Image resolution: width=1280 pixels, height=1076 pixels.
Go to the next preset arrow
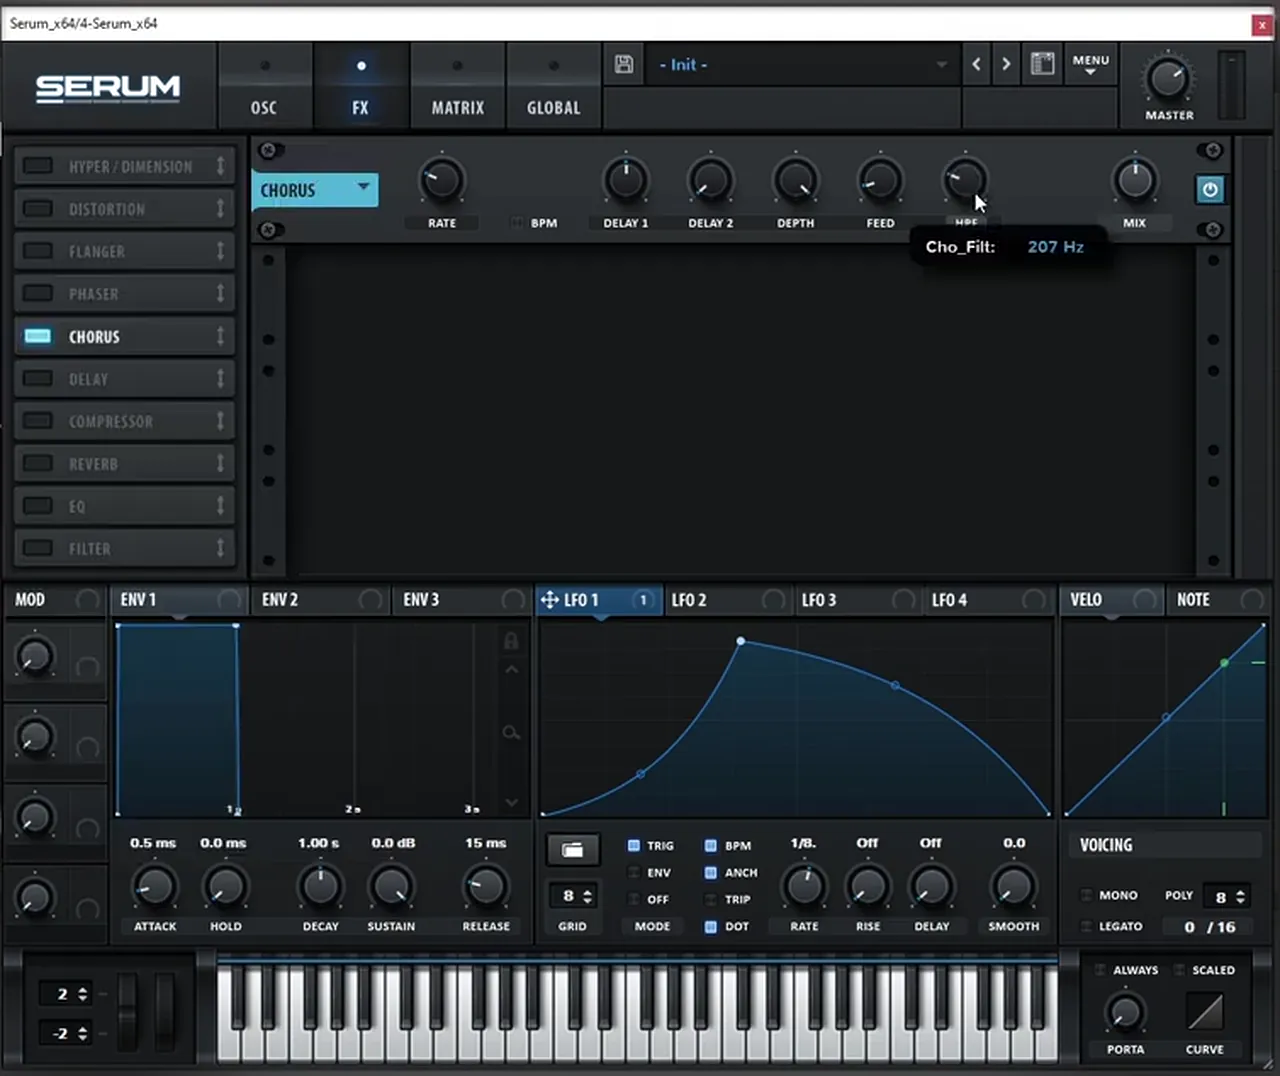[1006, 64]
